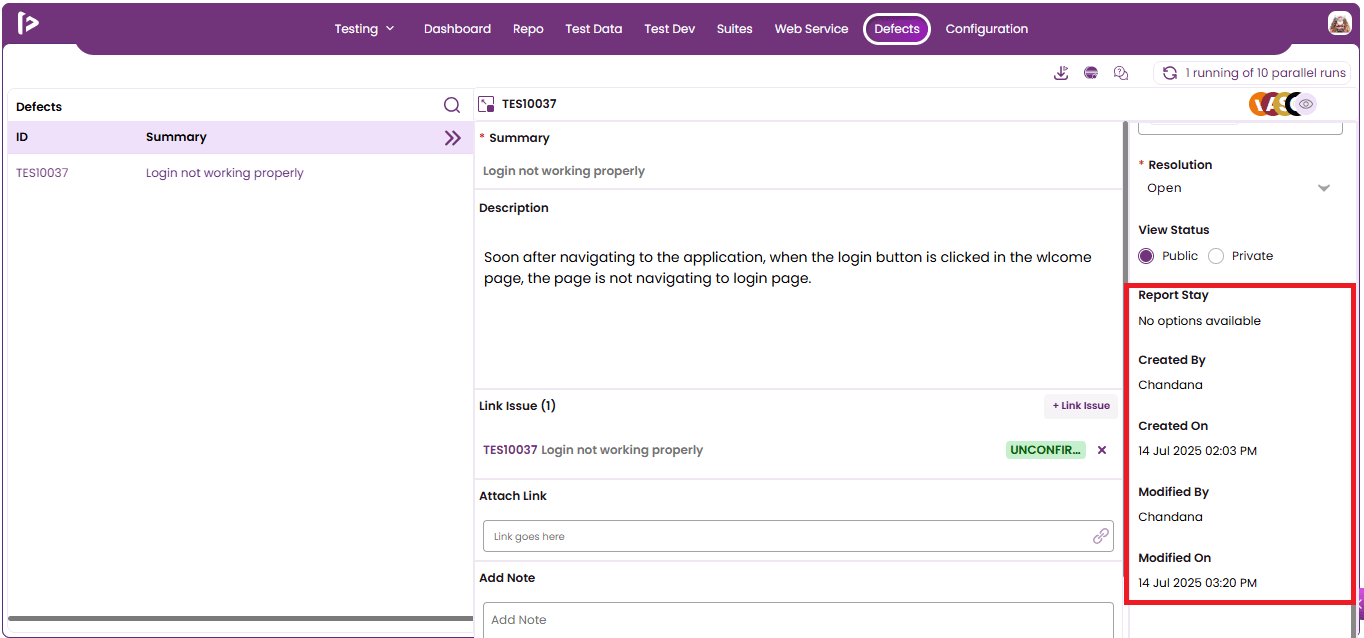
Task: Click the + Link Issue button
Action: 1081,406
